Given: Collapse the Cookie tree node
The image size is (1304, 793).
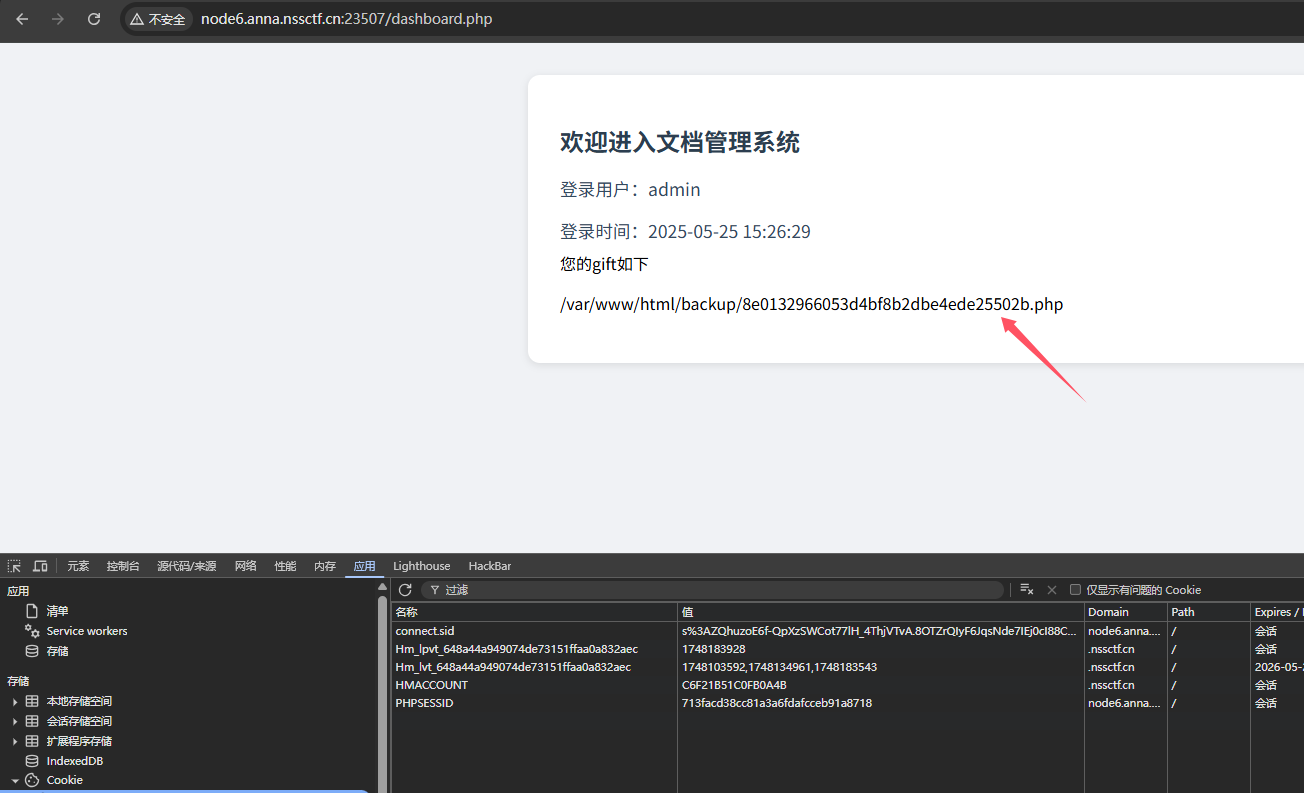Looking at the screenshot, I should [15, 780].
